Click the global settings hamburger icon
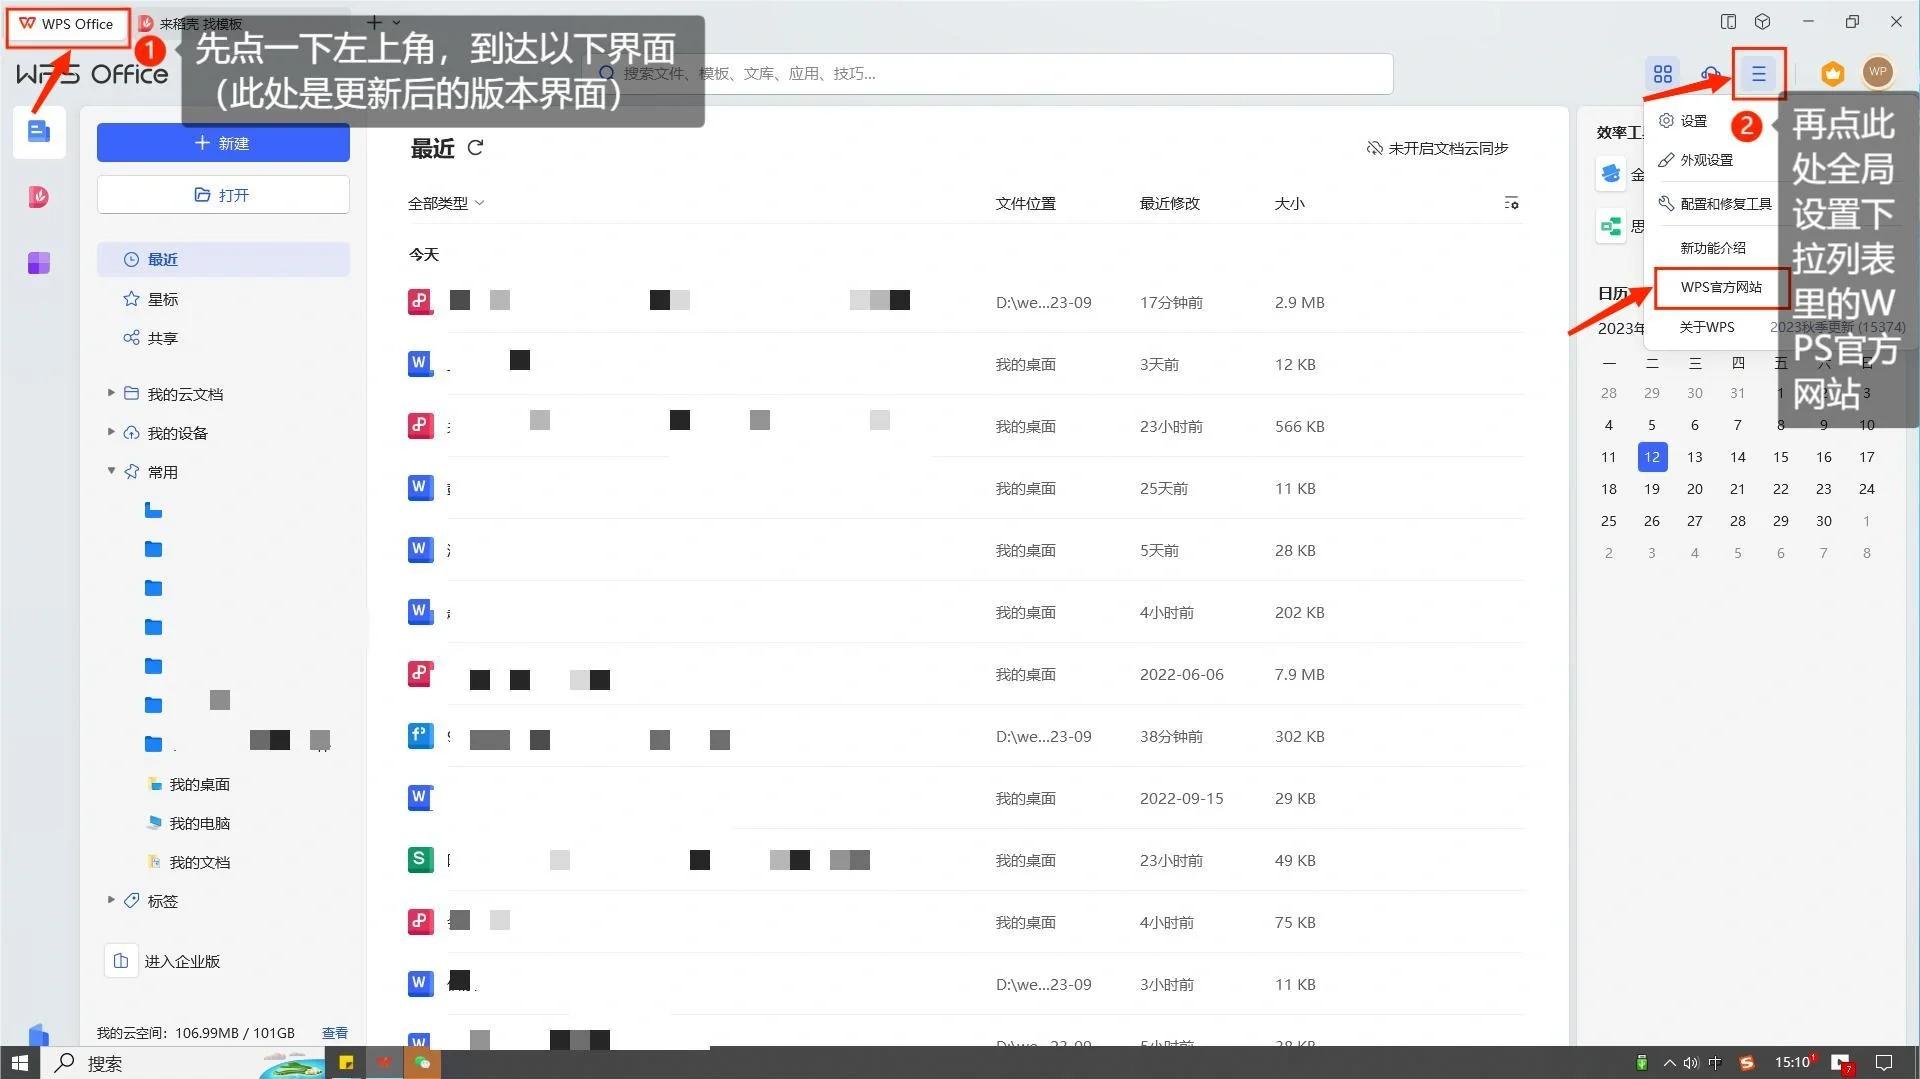1920x1079 pixels. [x=1758, y=73]
